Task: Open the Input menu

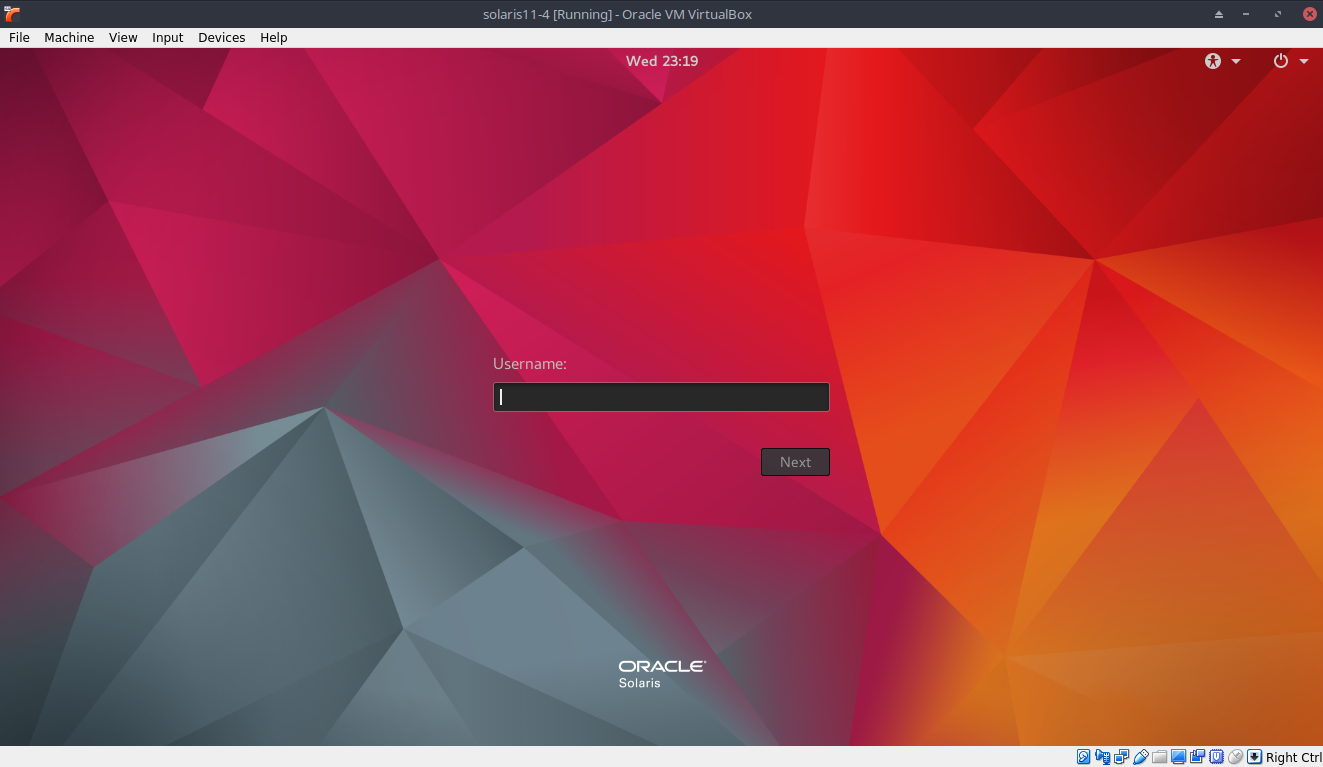Action: click(x=168, y=37)
